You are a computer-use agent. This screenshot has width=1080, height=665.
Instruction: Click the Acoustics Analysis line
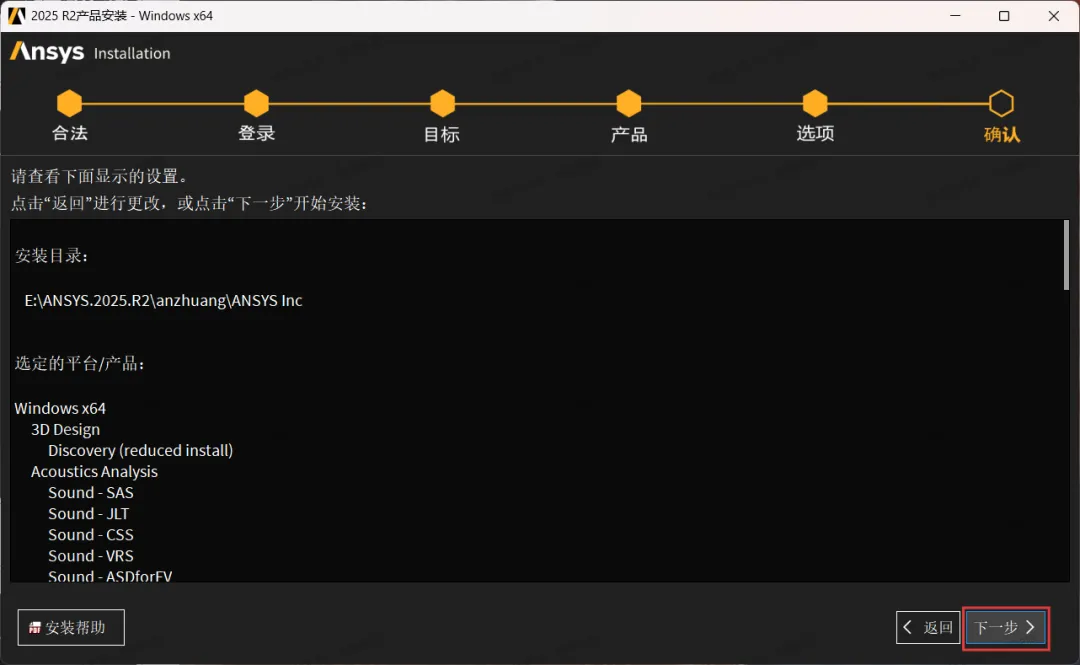tap(94, 471)
